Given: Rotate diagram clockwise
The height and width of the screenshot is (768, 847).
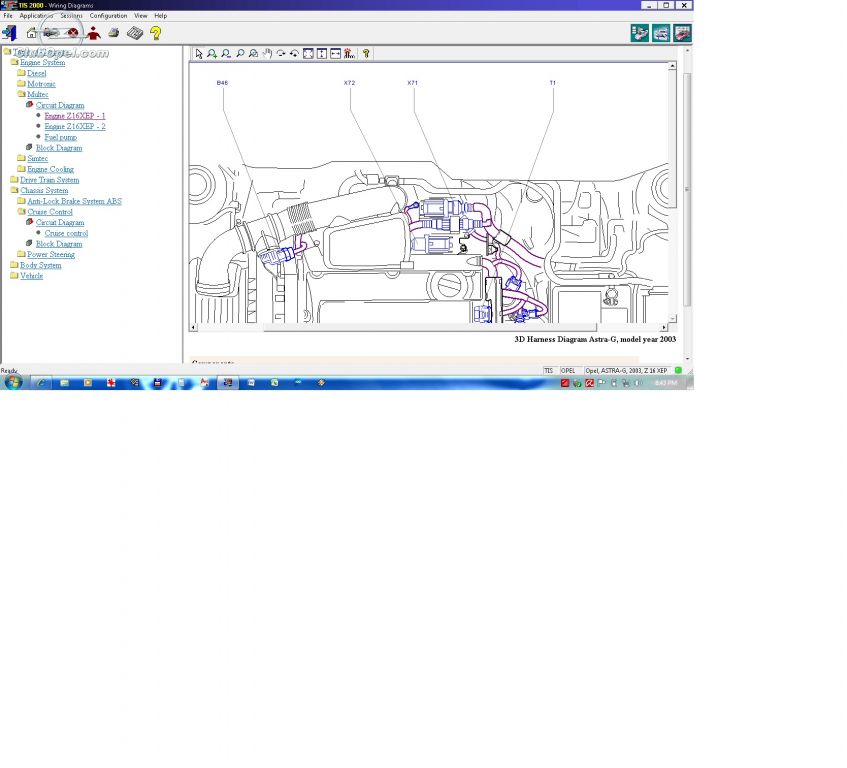Looking at the screenshot, I should (x=281, y=53).
